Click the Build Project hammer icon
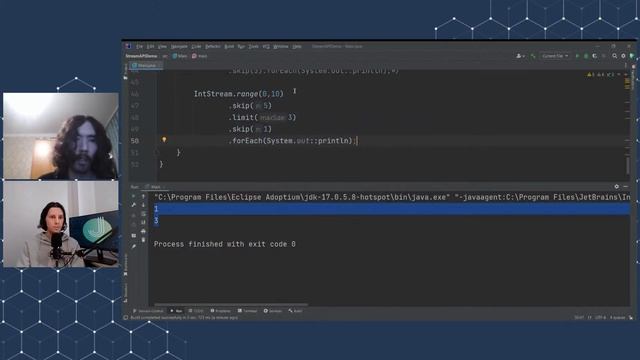The height and width of the screenshot is (360, 640). click(533, 56)
